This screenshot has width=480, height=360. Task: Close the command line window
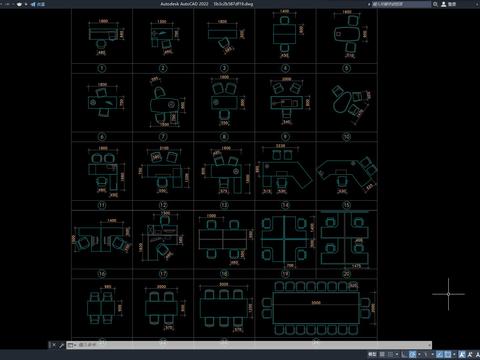(x=54, y=345)
